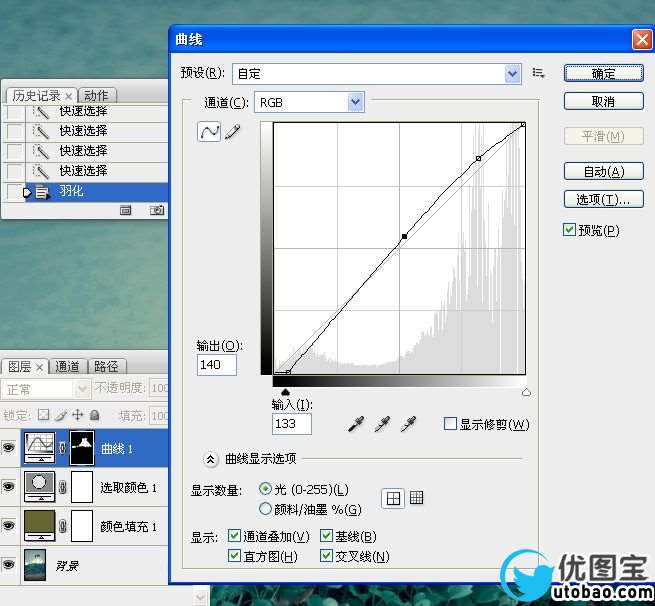Select the 选取颜色 1 adjustment thumbnail
655x606 pixels.
click(40, 487)
